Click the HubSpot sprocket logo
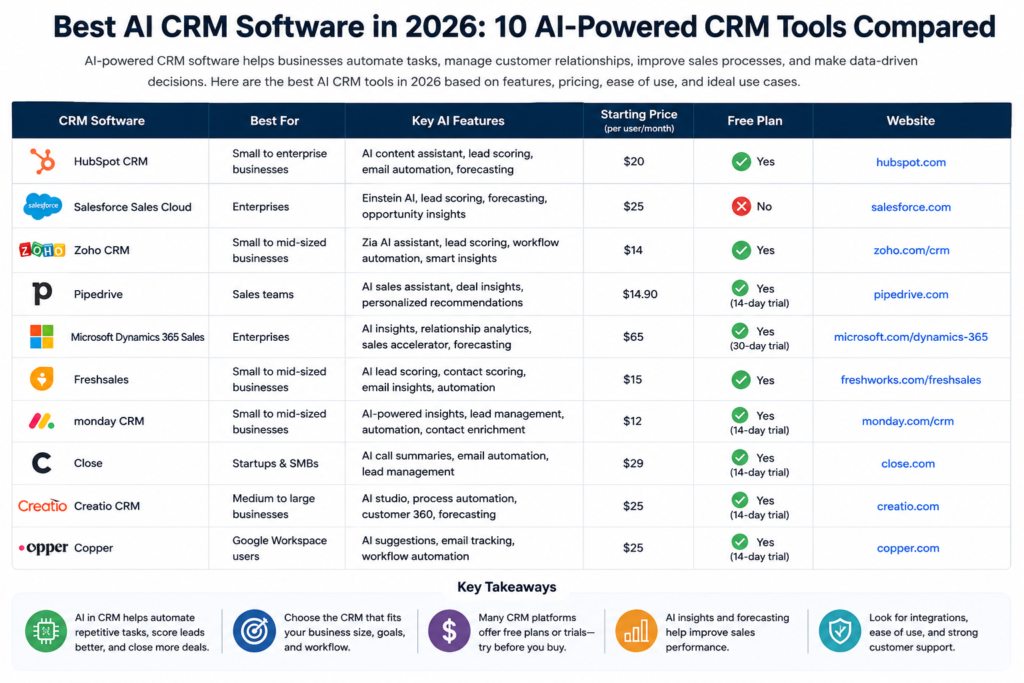 pyautogui.click(x=42, y=161)
